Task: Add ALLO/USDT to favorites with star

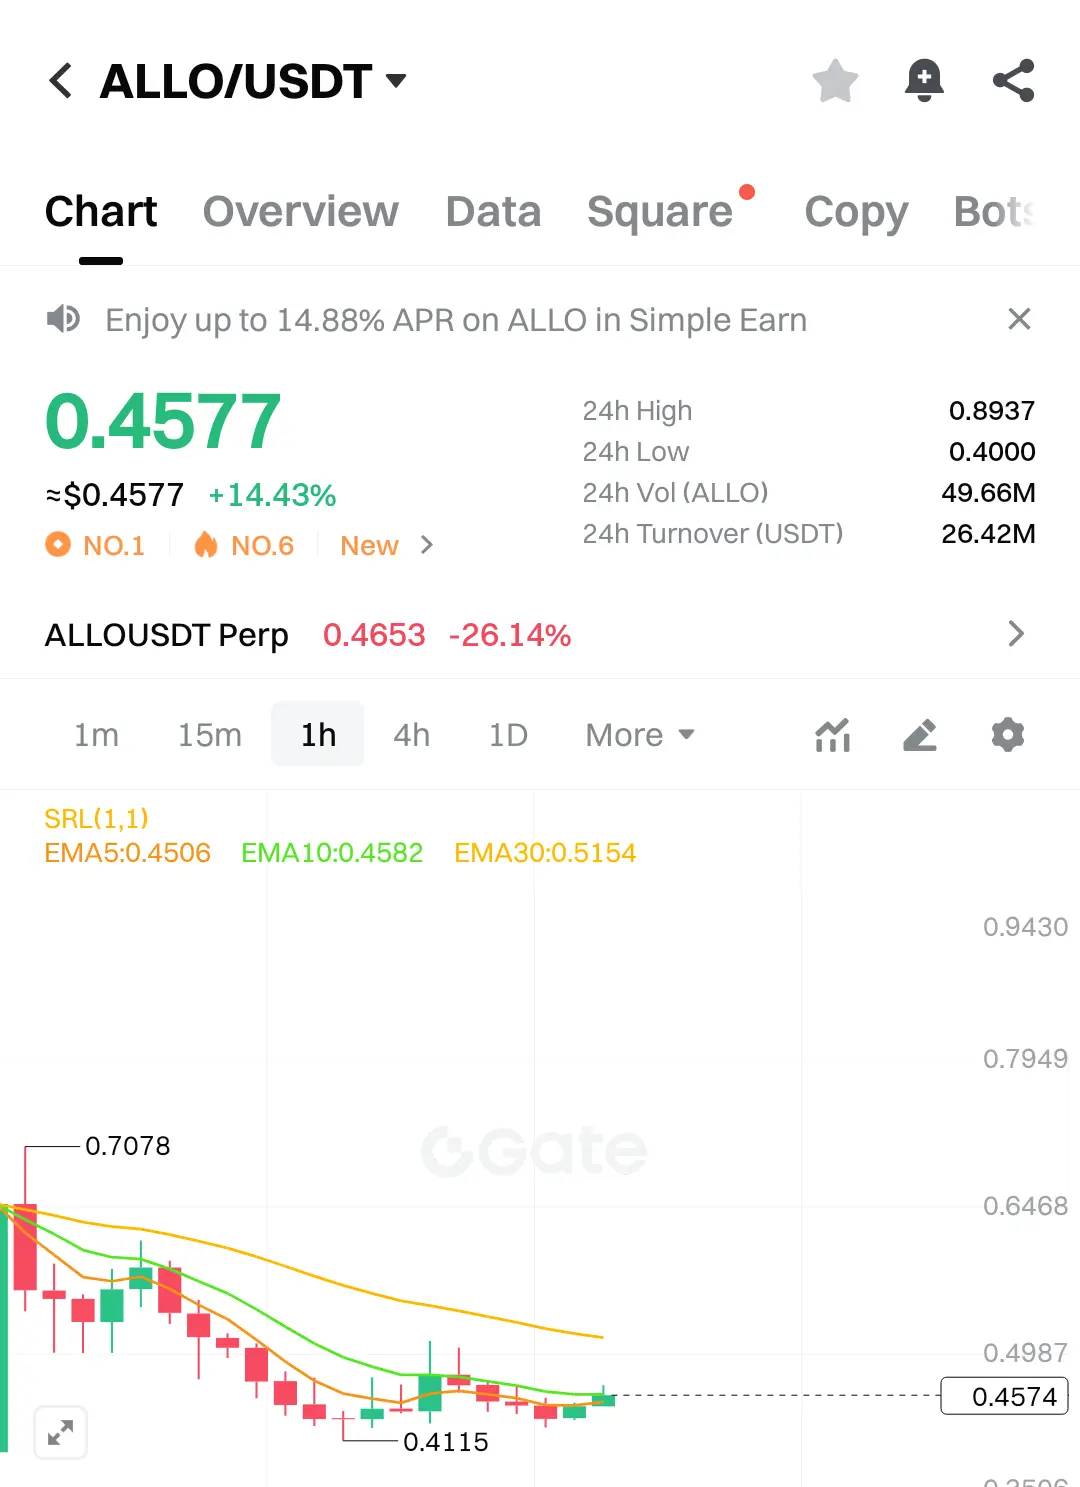Action: 836,81
